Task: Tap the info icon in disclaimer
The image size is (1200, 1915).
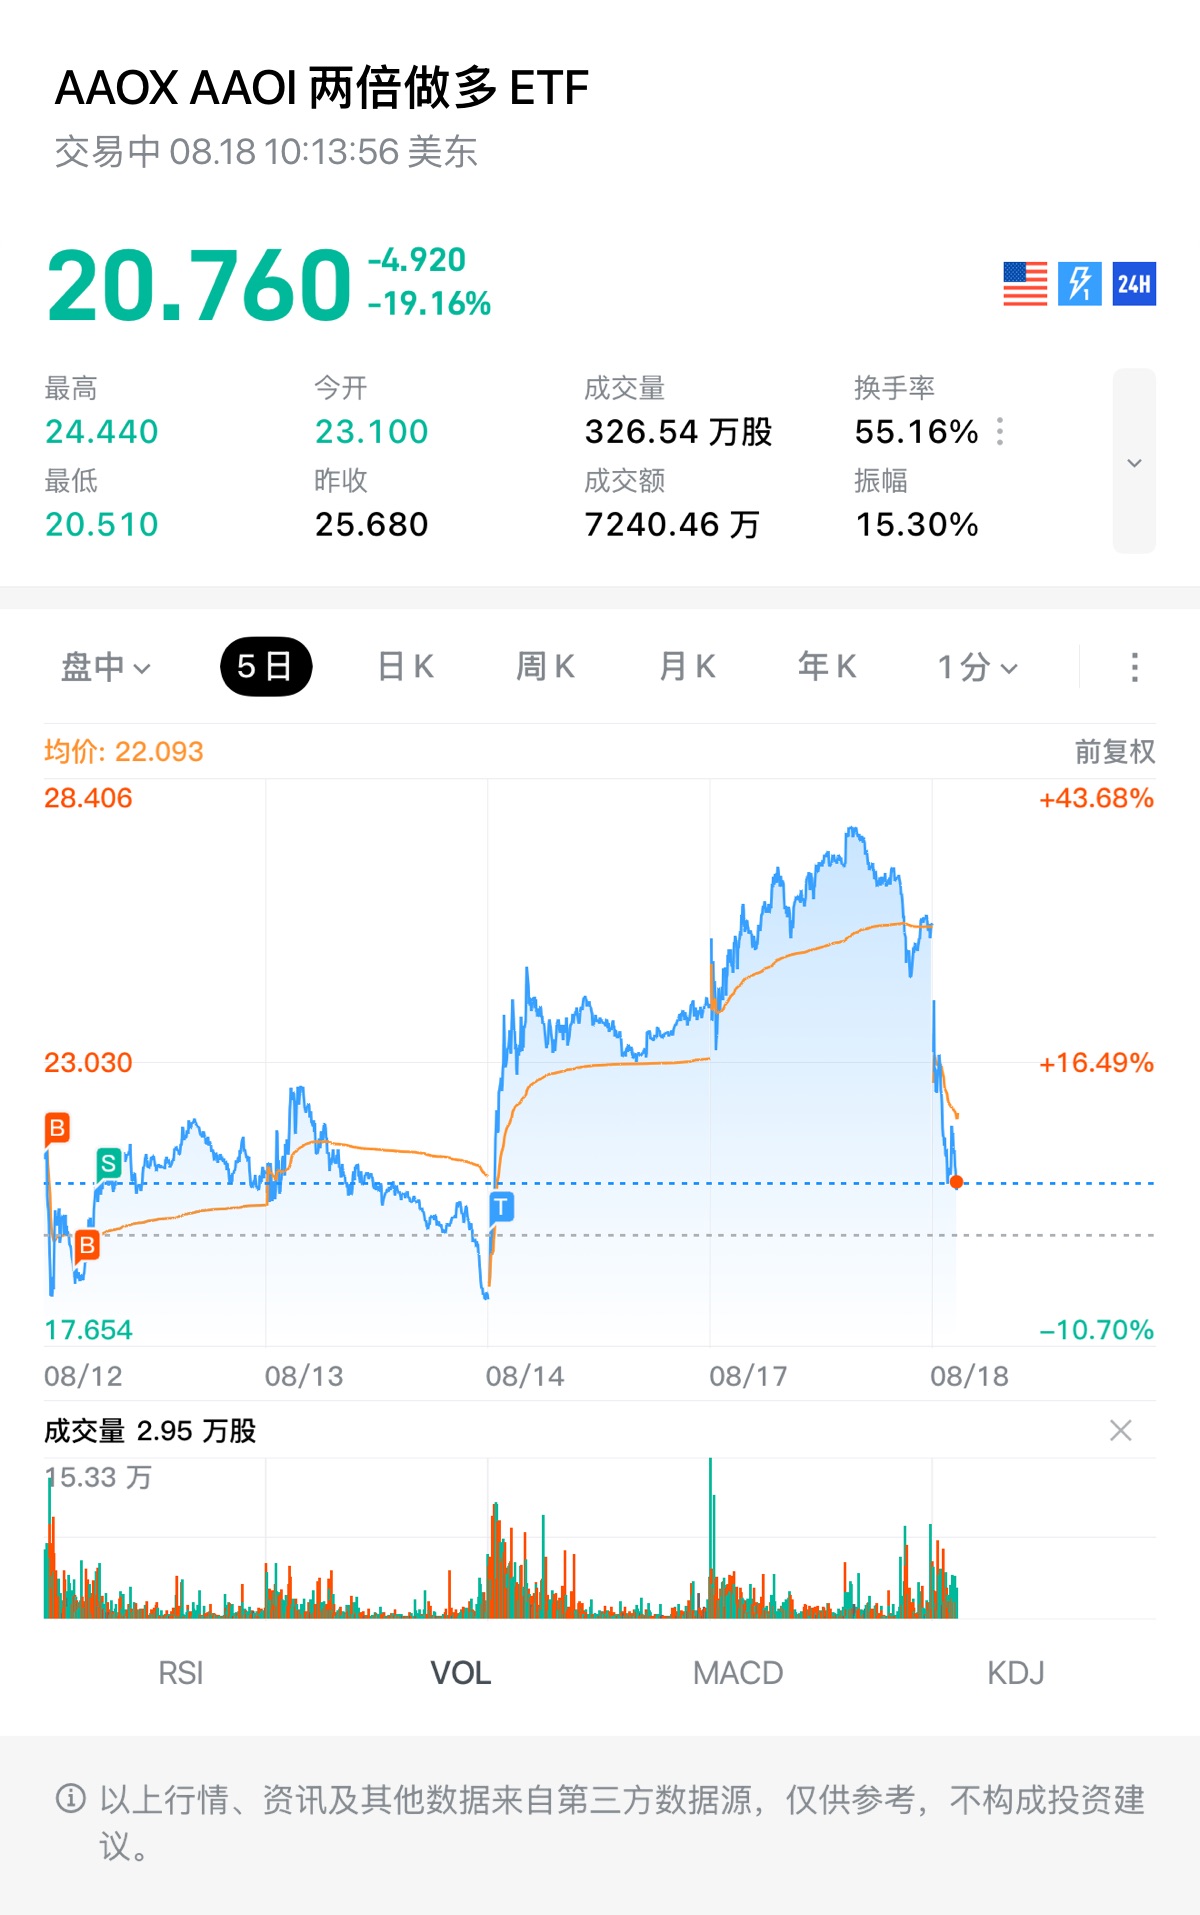Action: pyautogui.click(x=71, y=1799)
